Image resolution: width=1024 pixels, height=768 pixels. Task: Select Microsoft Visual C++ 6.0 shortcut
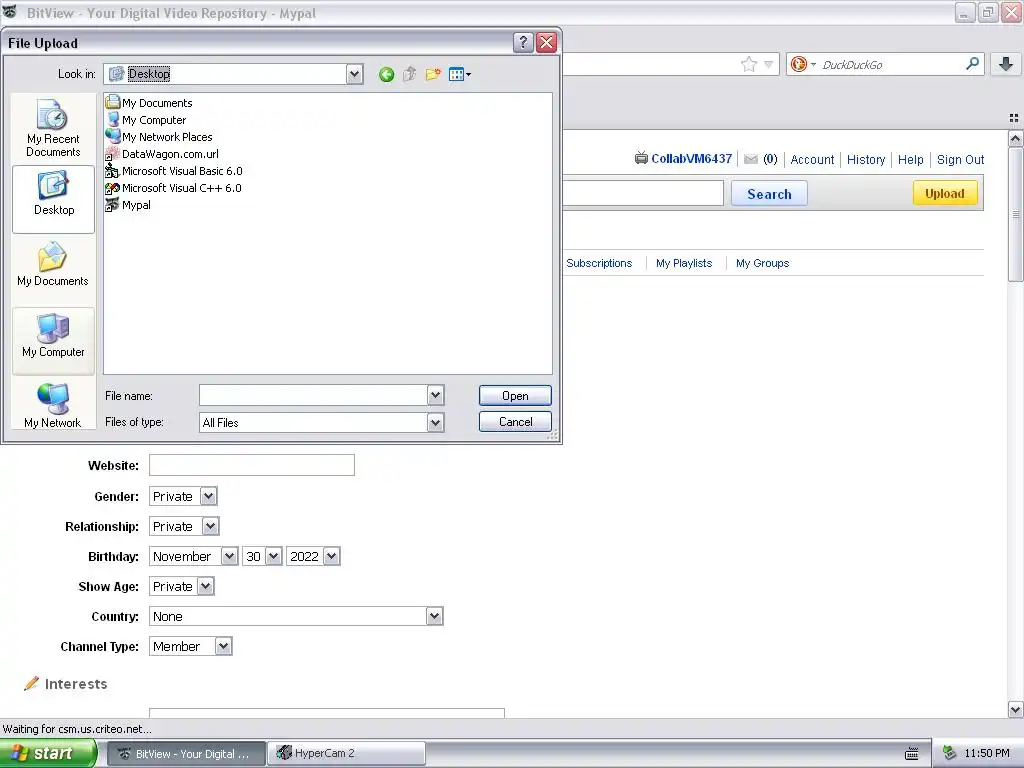coord(173,187)
